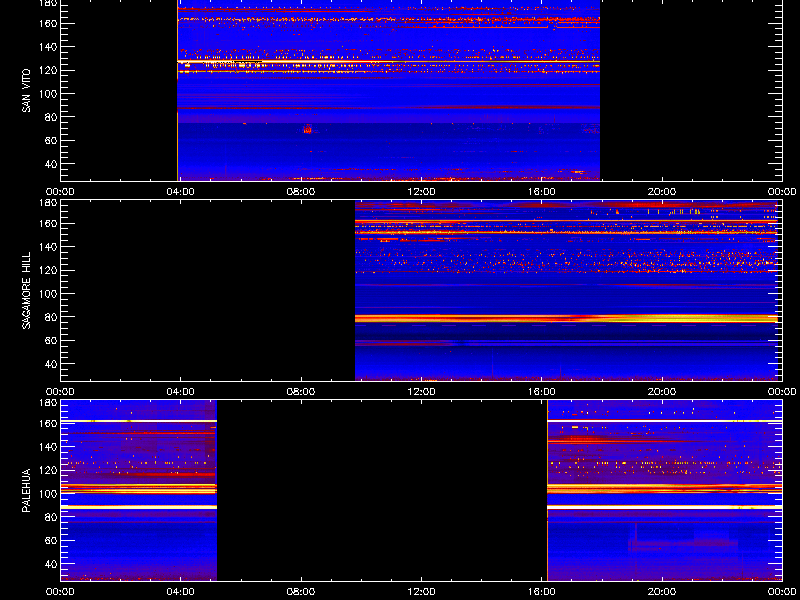This screenshot has height=600, width=800.
Task: Click the 20:00 time label under the Sagamore Hill panel
Action: coord(662,392)
